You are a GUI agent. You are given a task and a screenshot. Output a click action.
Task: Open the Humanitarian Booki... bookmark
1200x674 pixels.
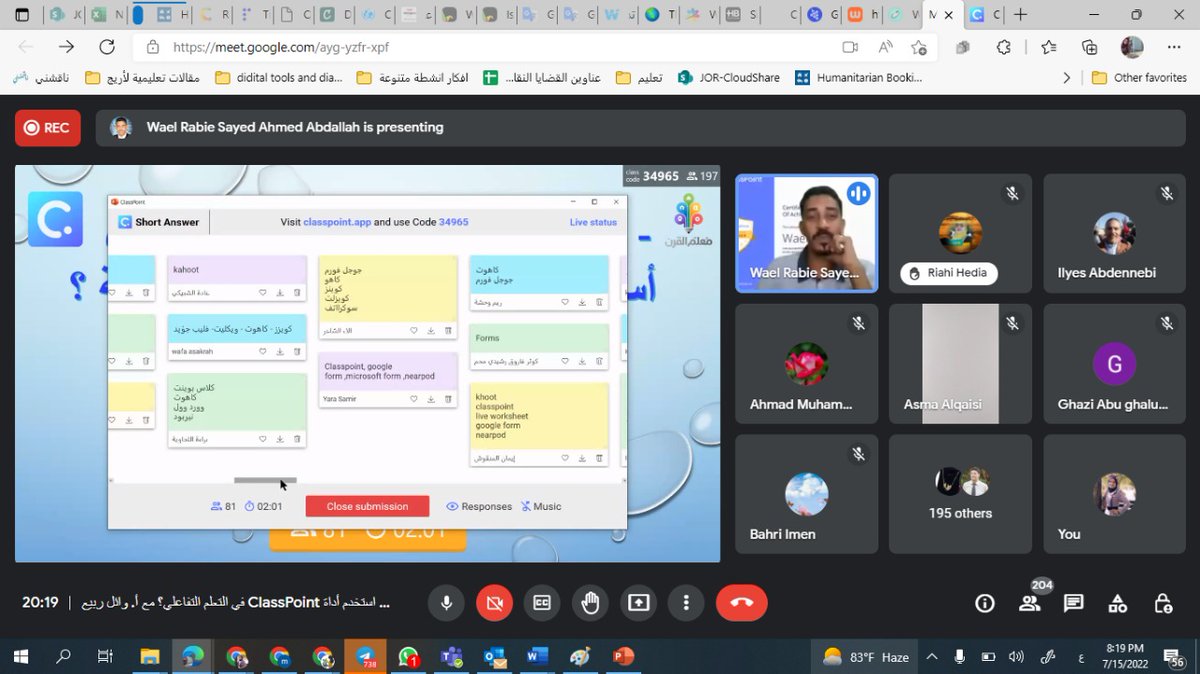[858, 77]
